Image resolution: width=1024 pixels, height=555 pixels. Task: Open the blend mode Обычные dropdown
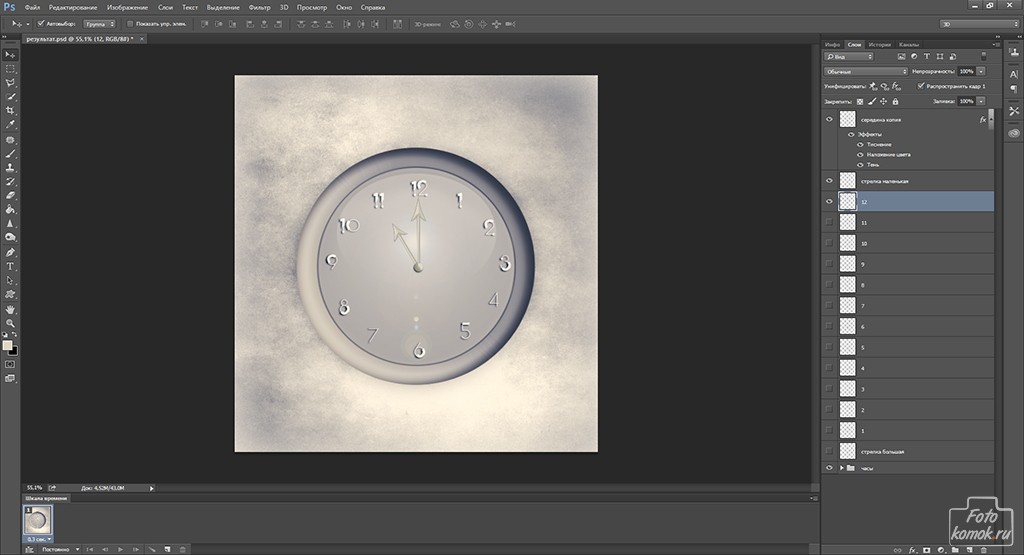[866, 72]
